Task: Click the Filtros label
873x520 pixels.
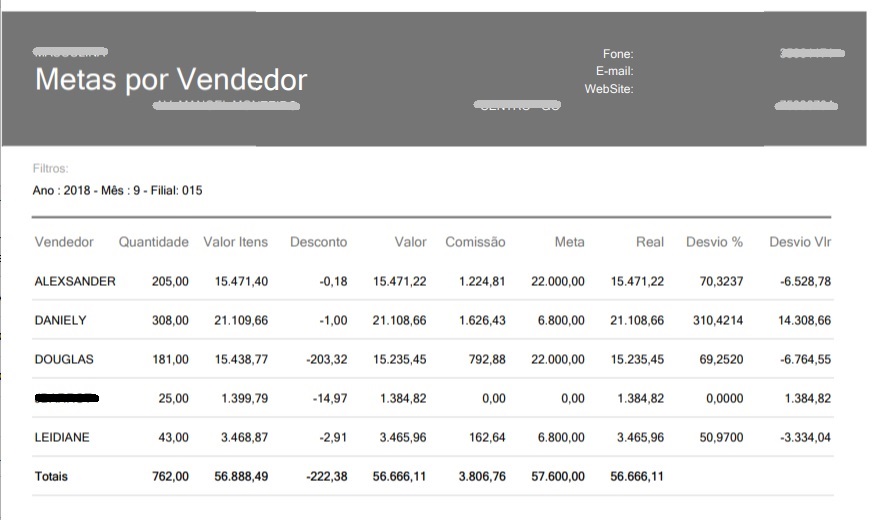Action: coord(50,170)
